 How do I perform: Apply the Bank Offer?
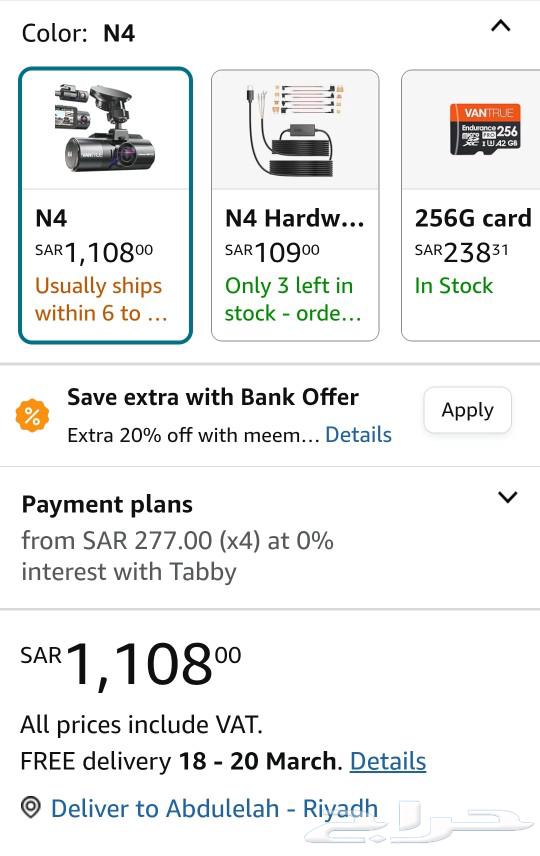[467, 410]
